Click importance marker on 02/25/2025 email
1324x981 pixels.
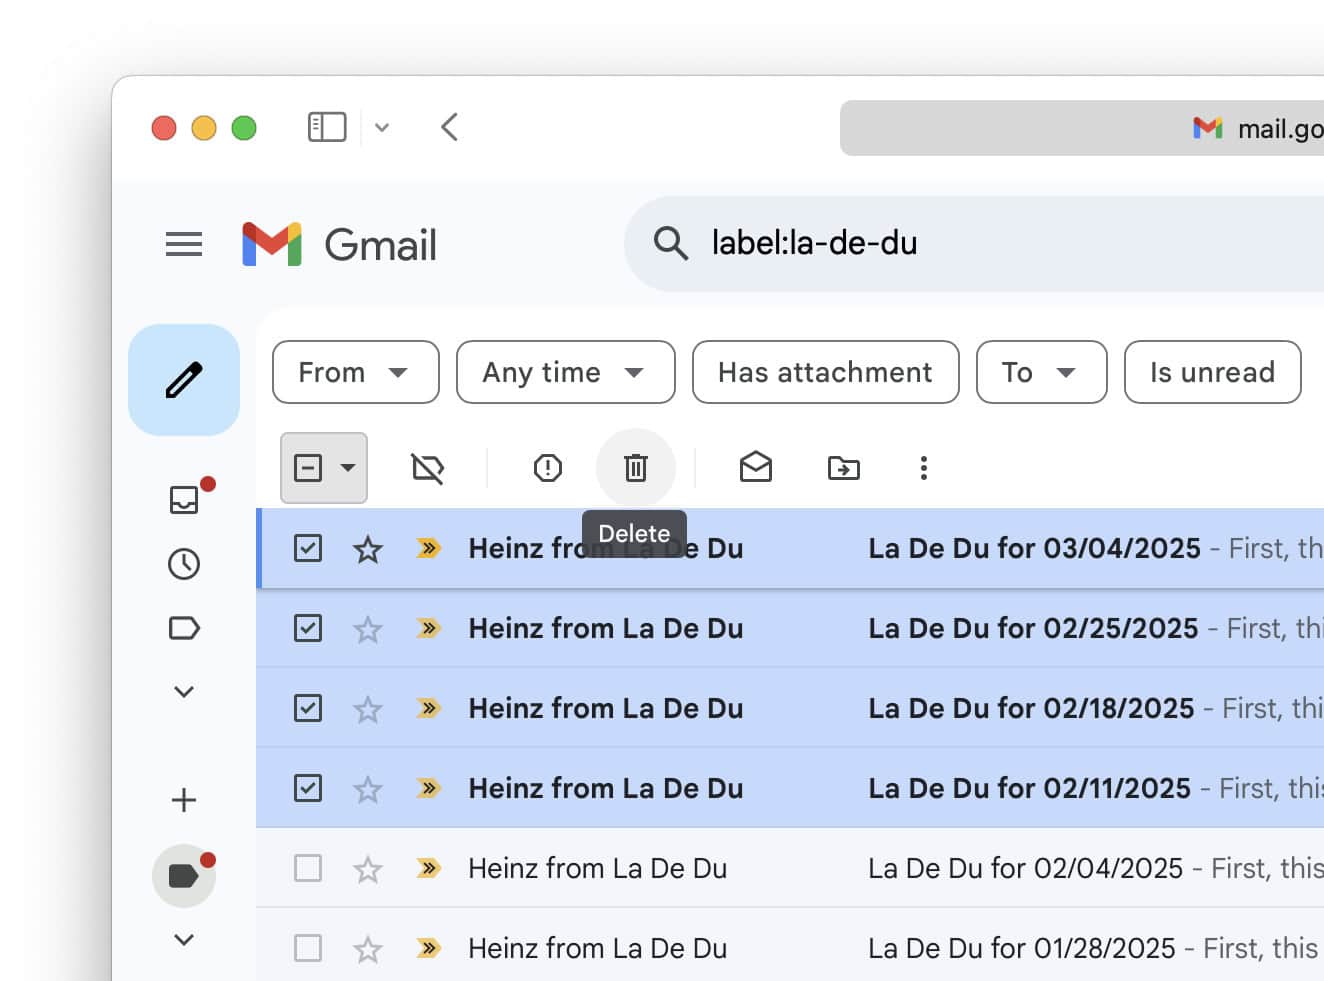click(x=429, y=628)
